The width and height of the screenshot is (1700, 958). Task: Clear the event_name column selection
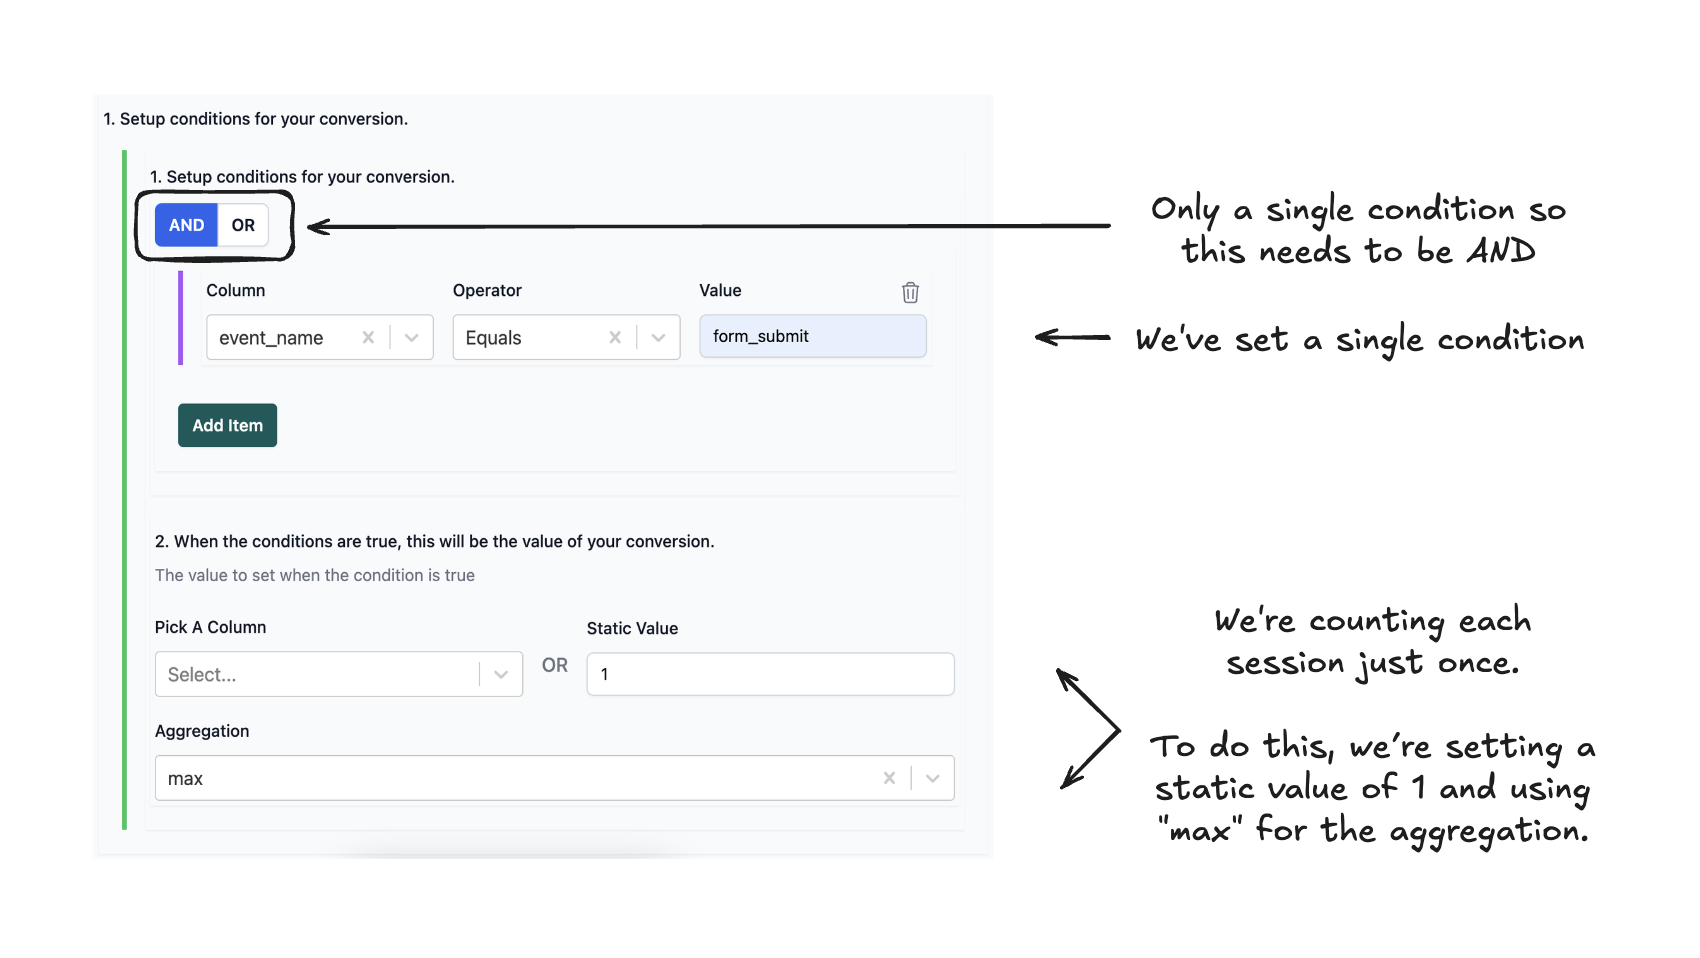pyautogui.click(x=368, y=338)
